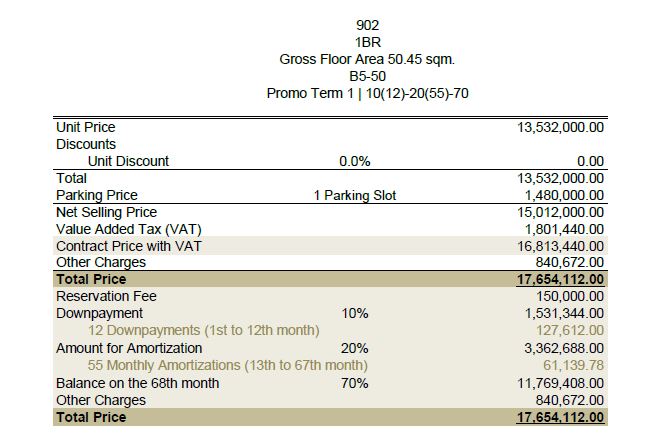Viewport: 664px width, 437px height.
Task: Click the Net Selling Price label
Action: coord(106,212)
